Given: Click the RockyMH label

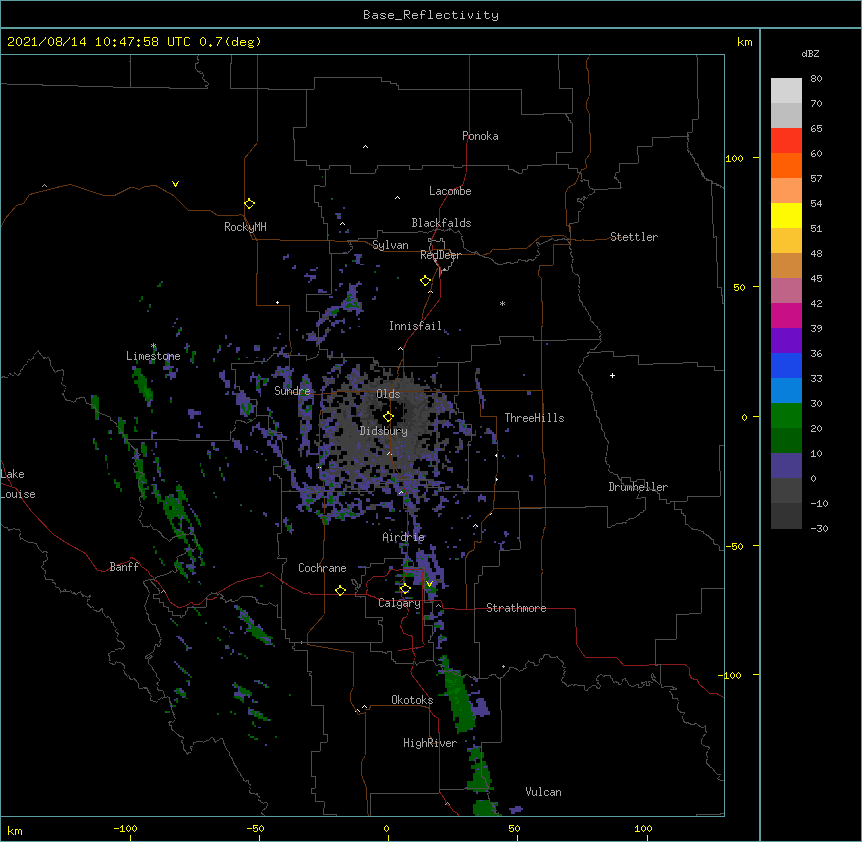Looking at the screenshot, I should tap(245, 227).
